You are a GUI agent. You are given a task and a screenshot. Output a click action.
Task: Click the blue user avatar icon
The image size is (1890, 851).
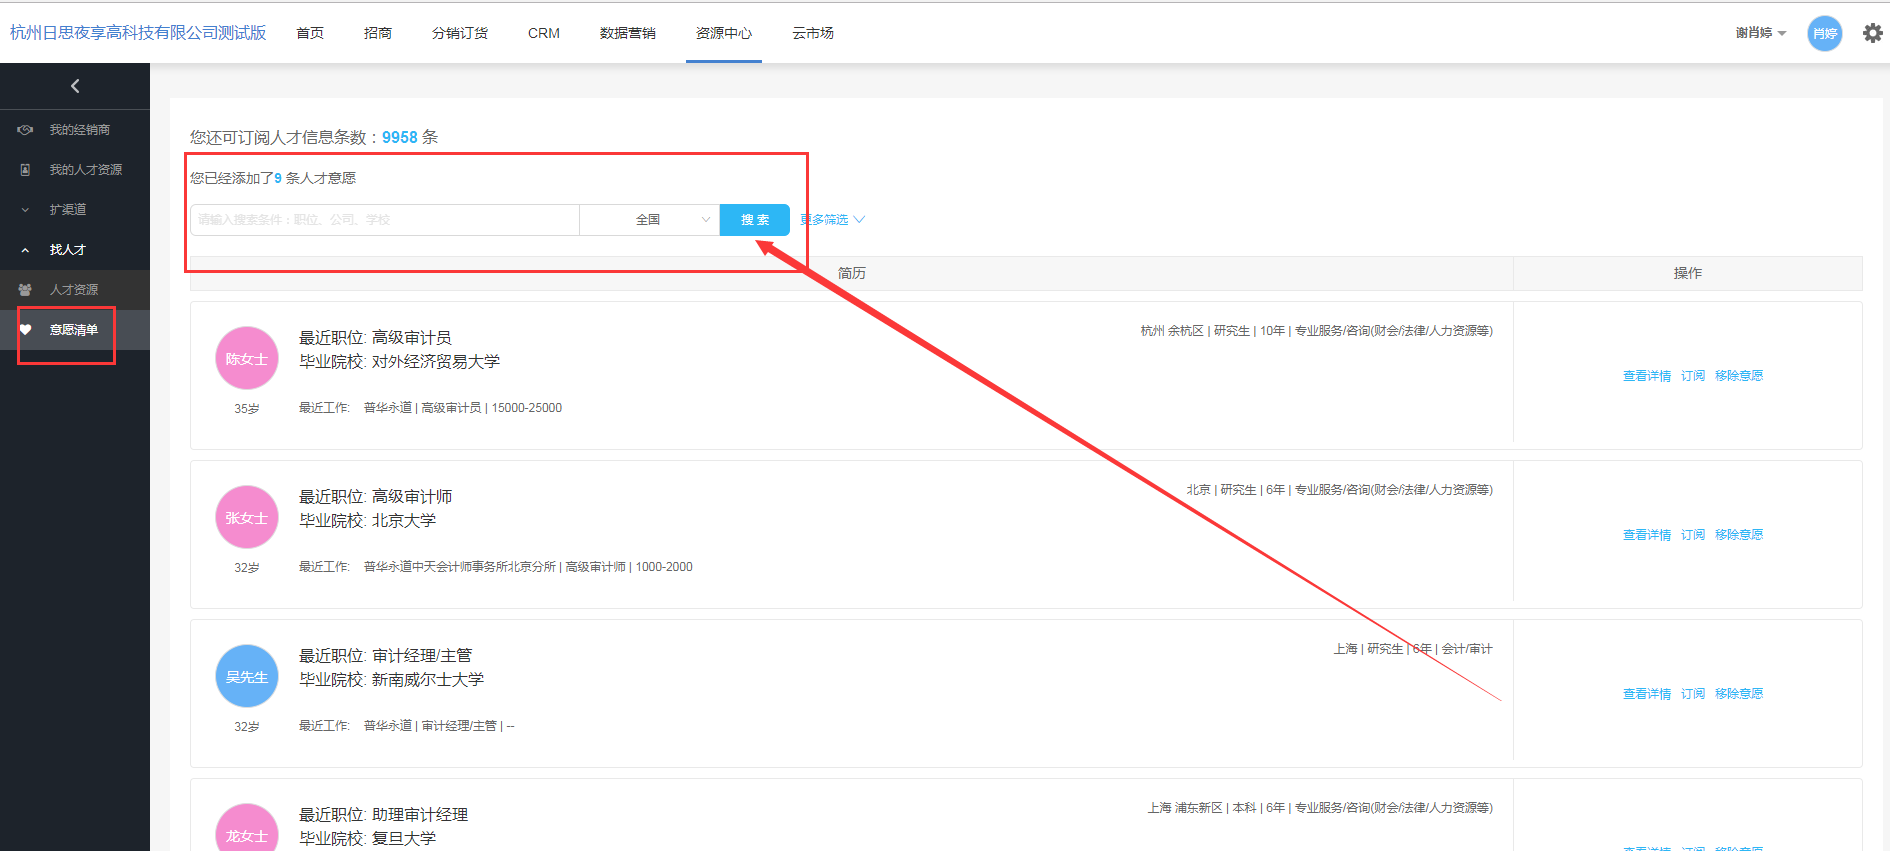[x=1824, y=33]
